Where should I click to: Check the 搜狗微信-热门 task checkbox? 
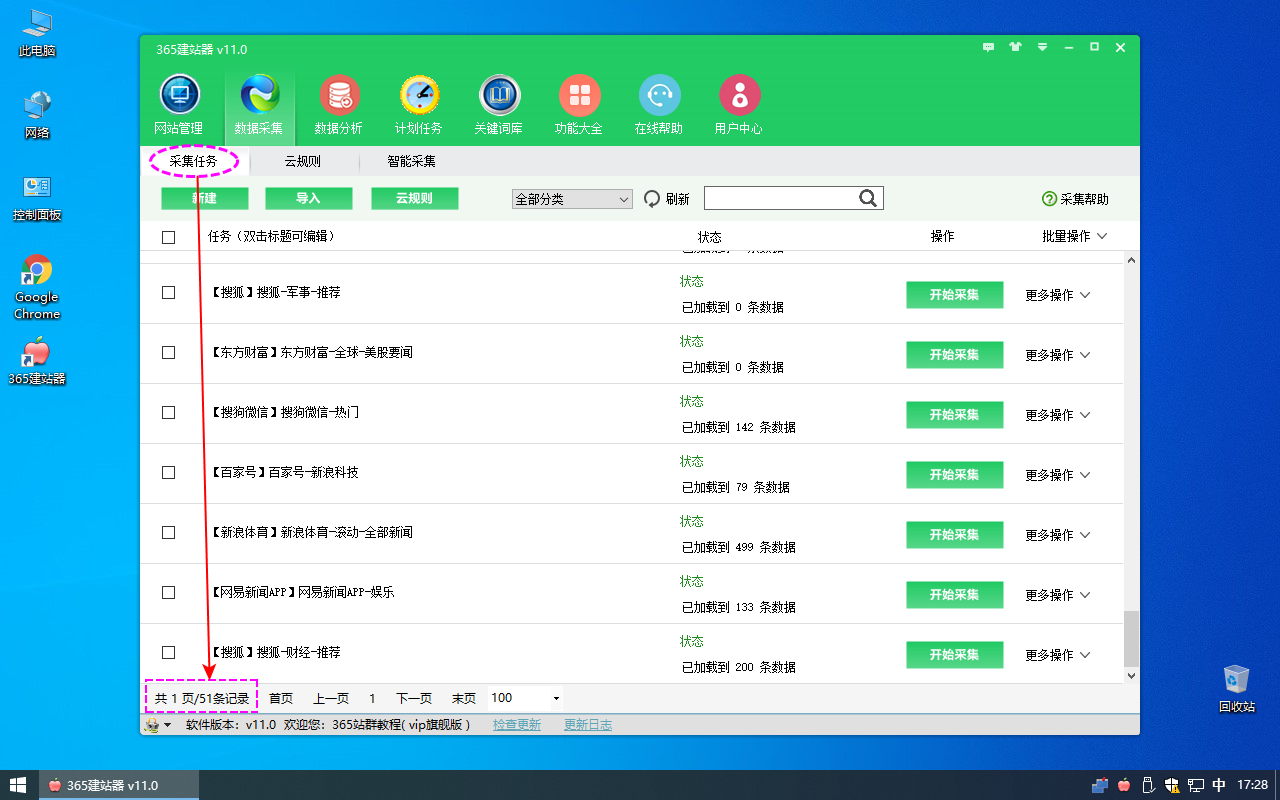pos(168,412)
